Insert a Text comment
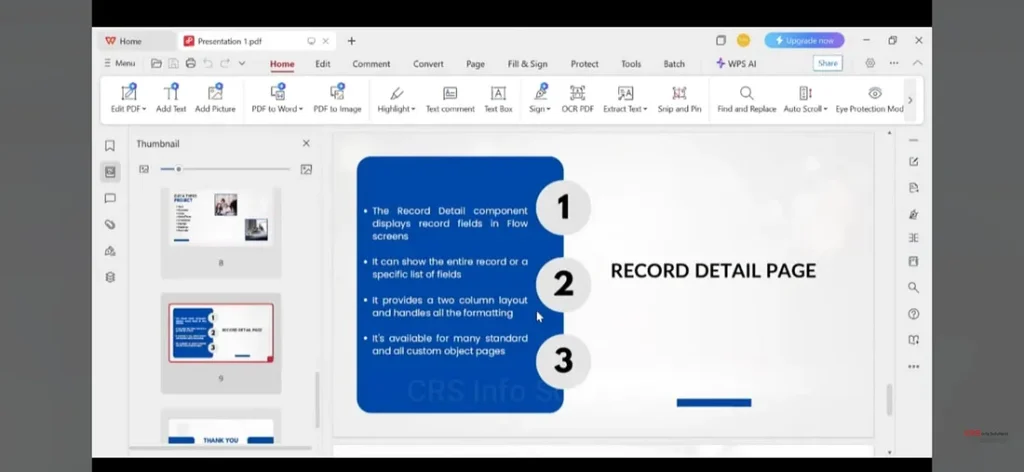 pyautogui.click(x=450, y=98)
